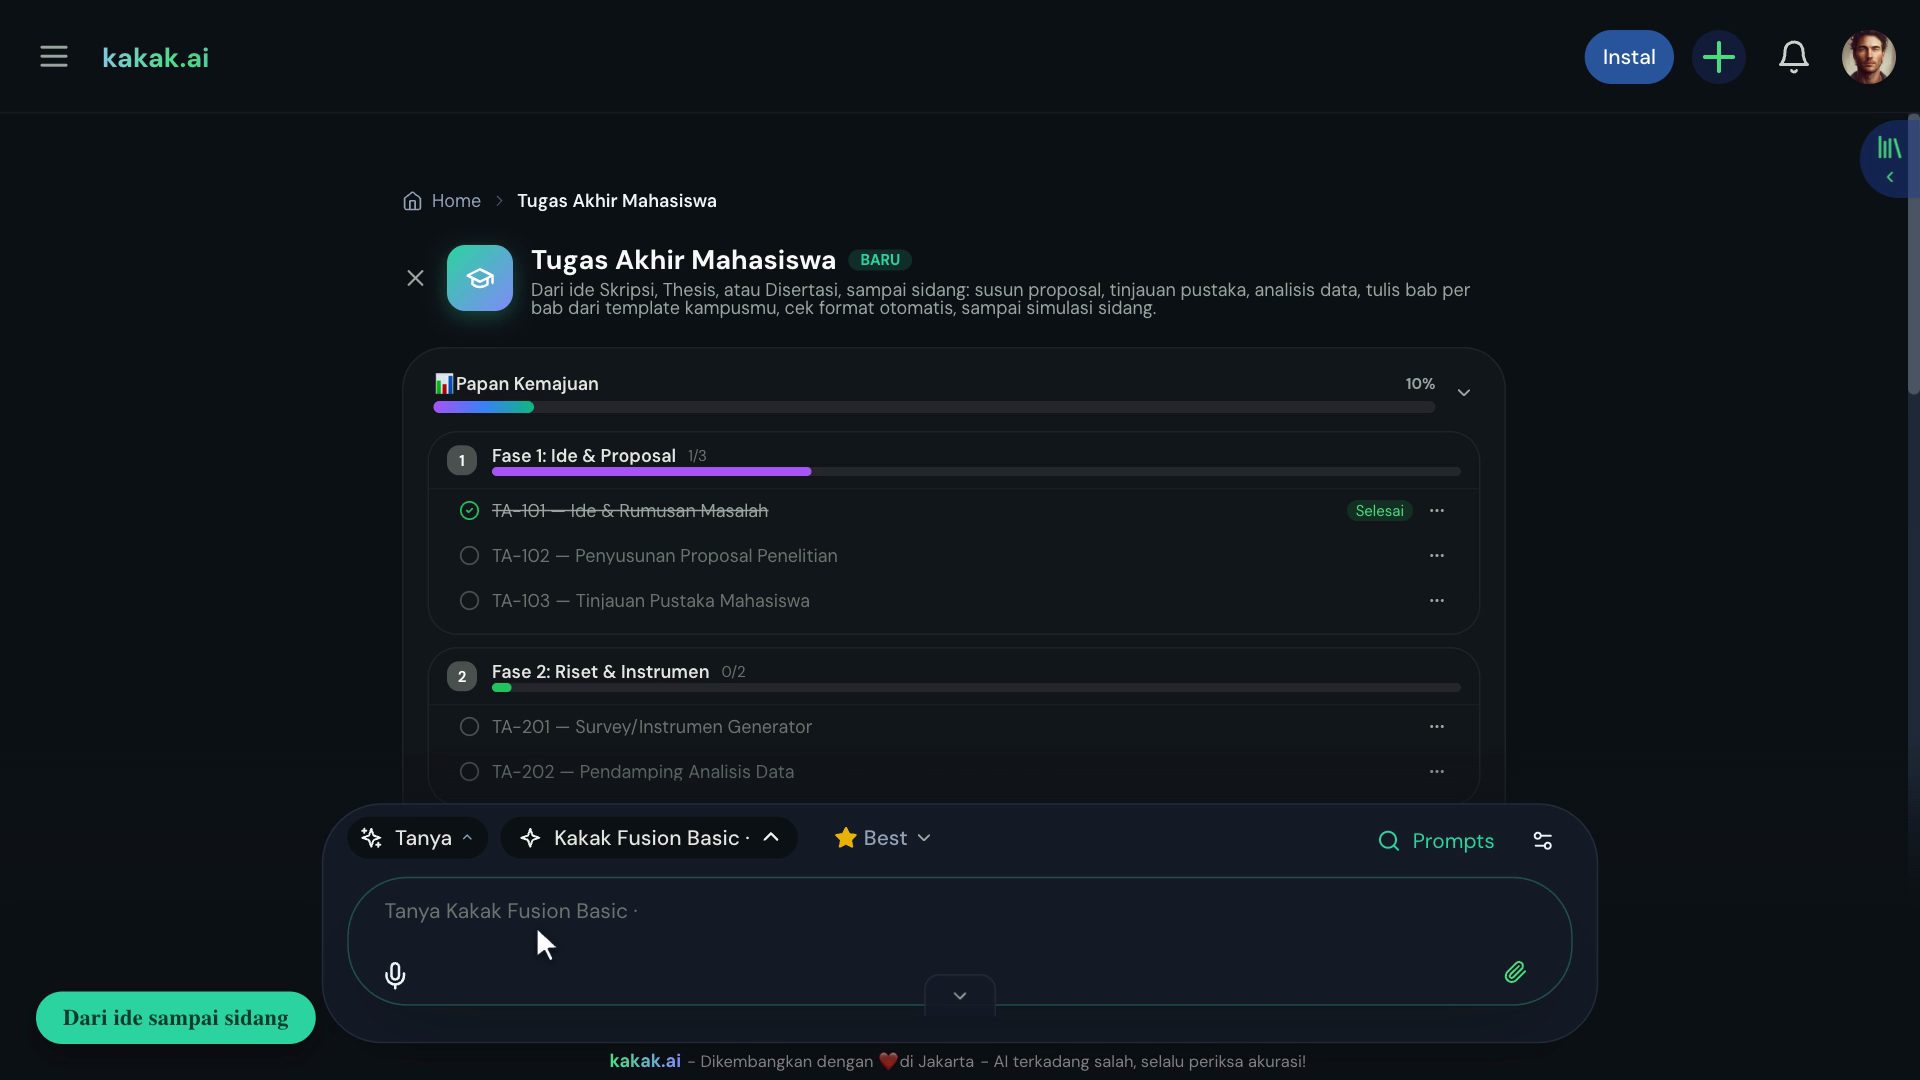Click the green plus new-chat icon
The width and height of the screenshot is (1920, 1080).
(x=1718, y=57)
